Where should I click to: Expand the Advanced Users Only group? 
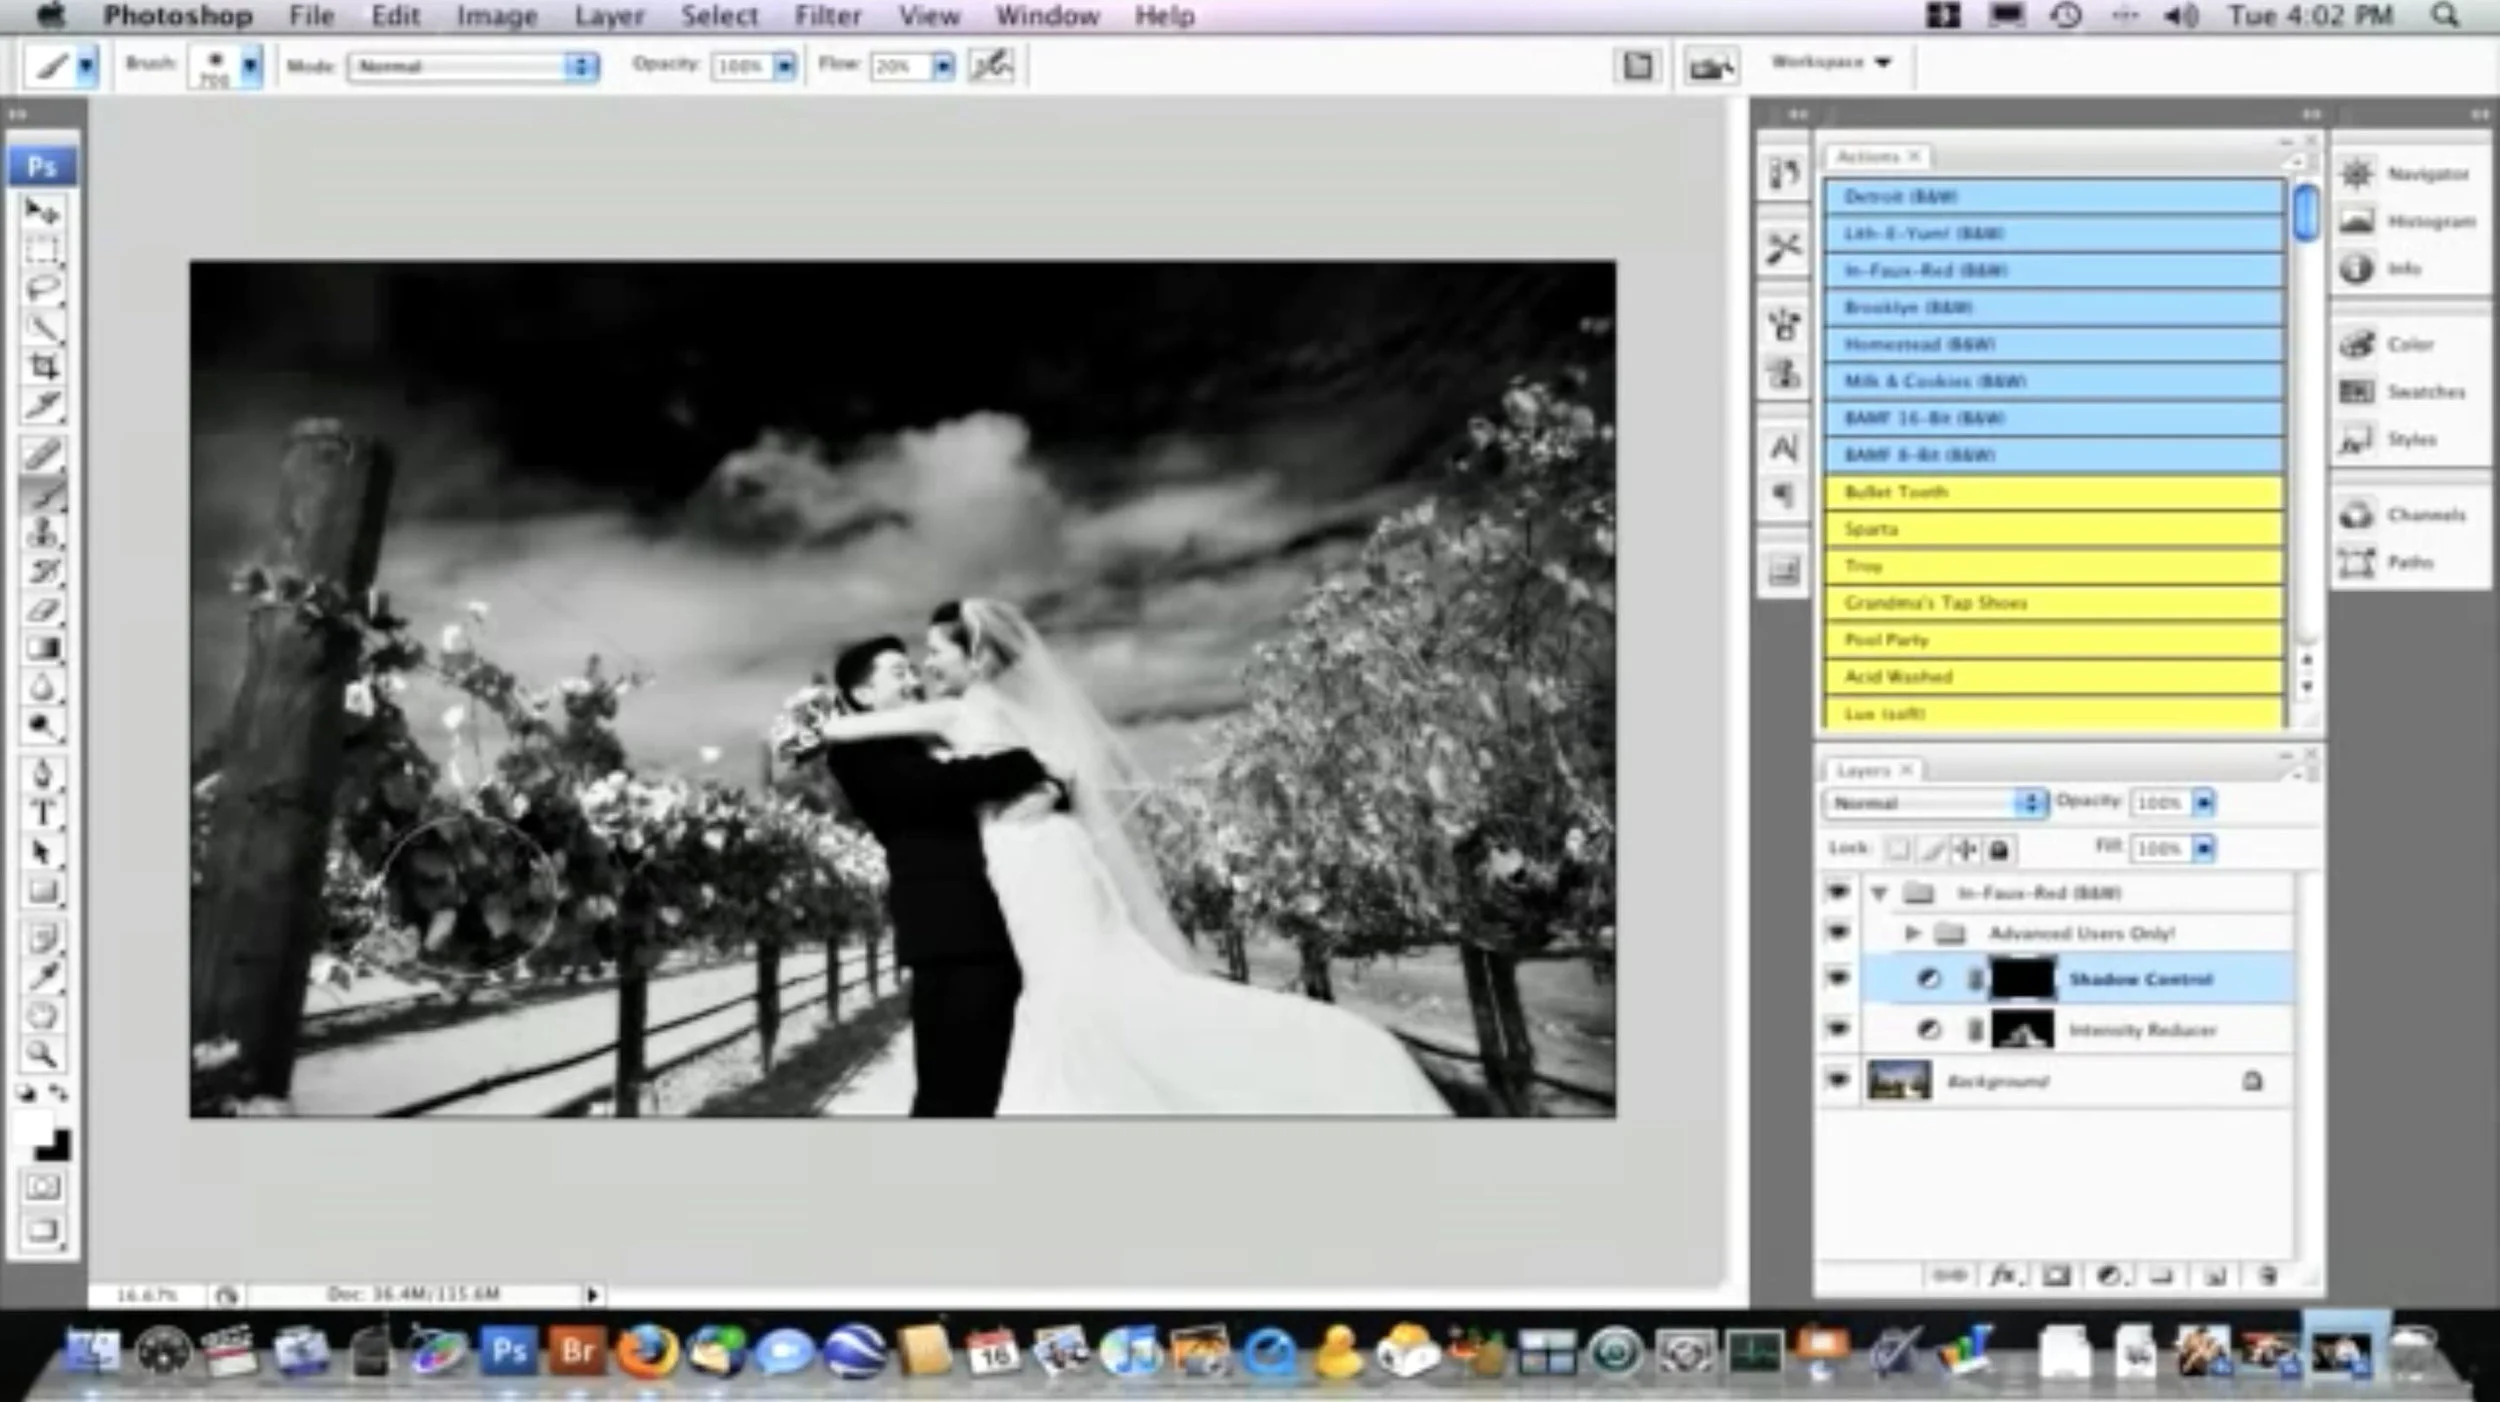pos(1912,933)
